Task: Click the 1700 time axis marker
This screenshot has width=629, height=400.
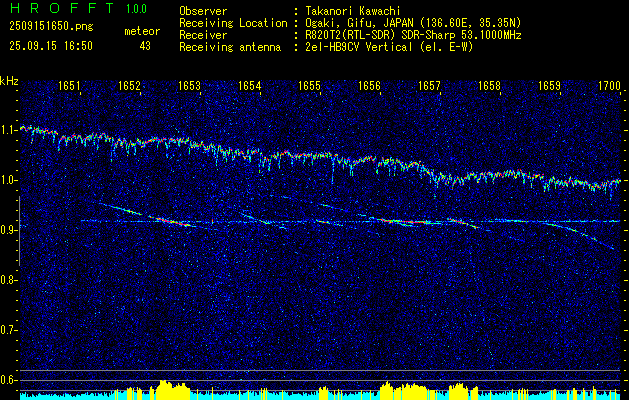Action: [x=609, y=85]
